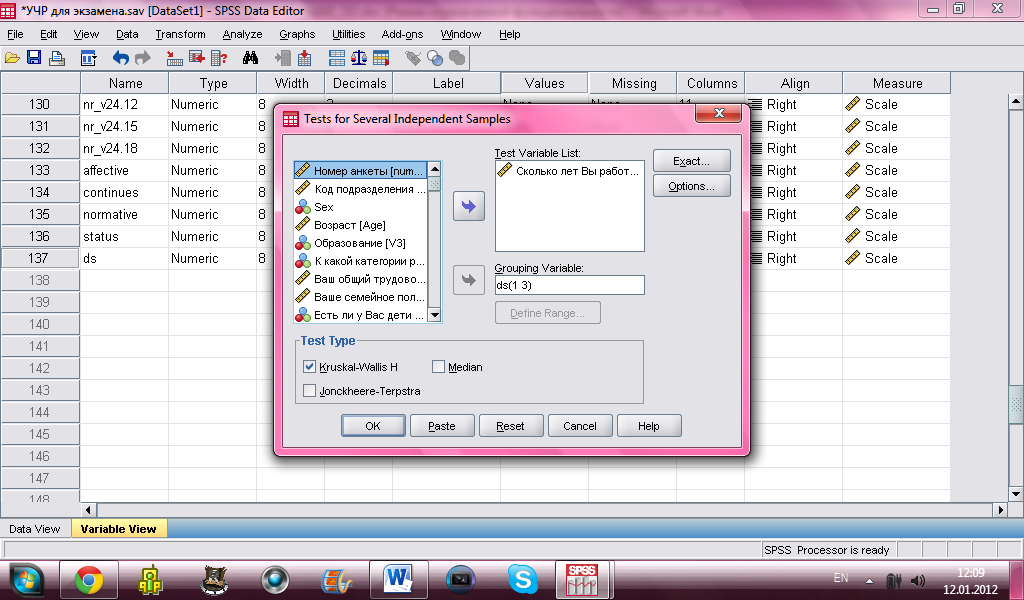Select the Variable View tab
1024x600 pixels.
coord(118,529)
